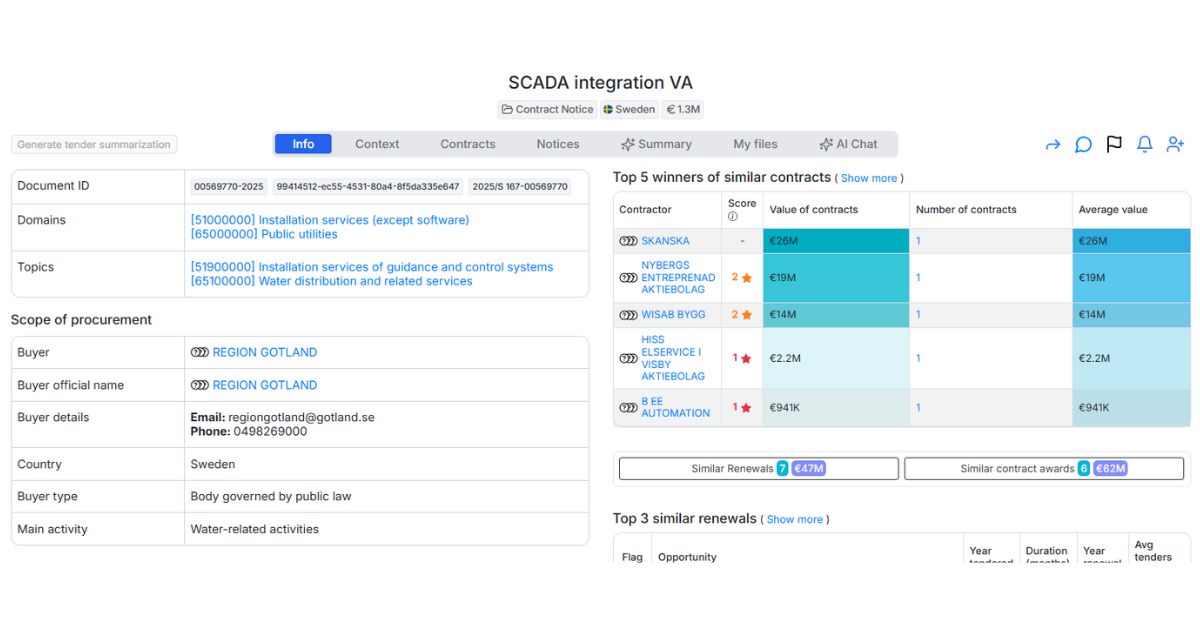Open the comment bubble icon

(1083, 145)
